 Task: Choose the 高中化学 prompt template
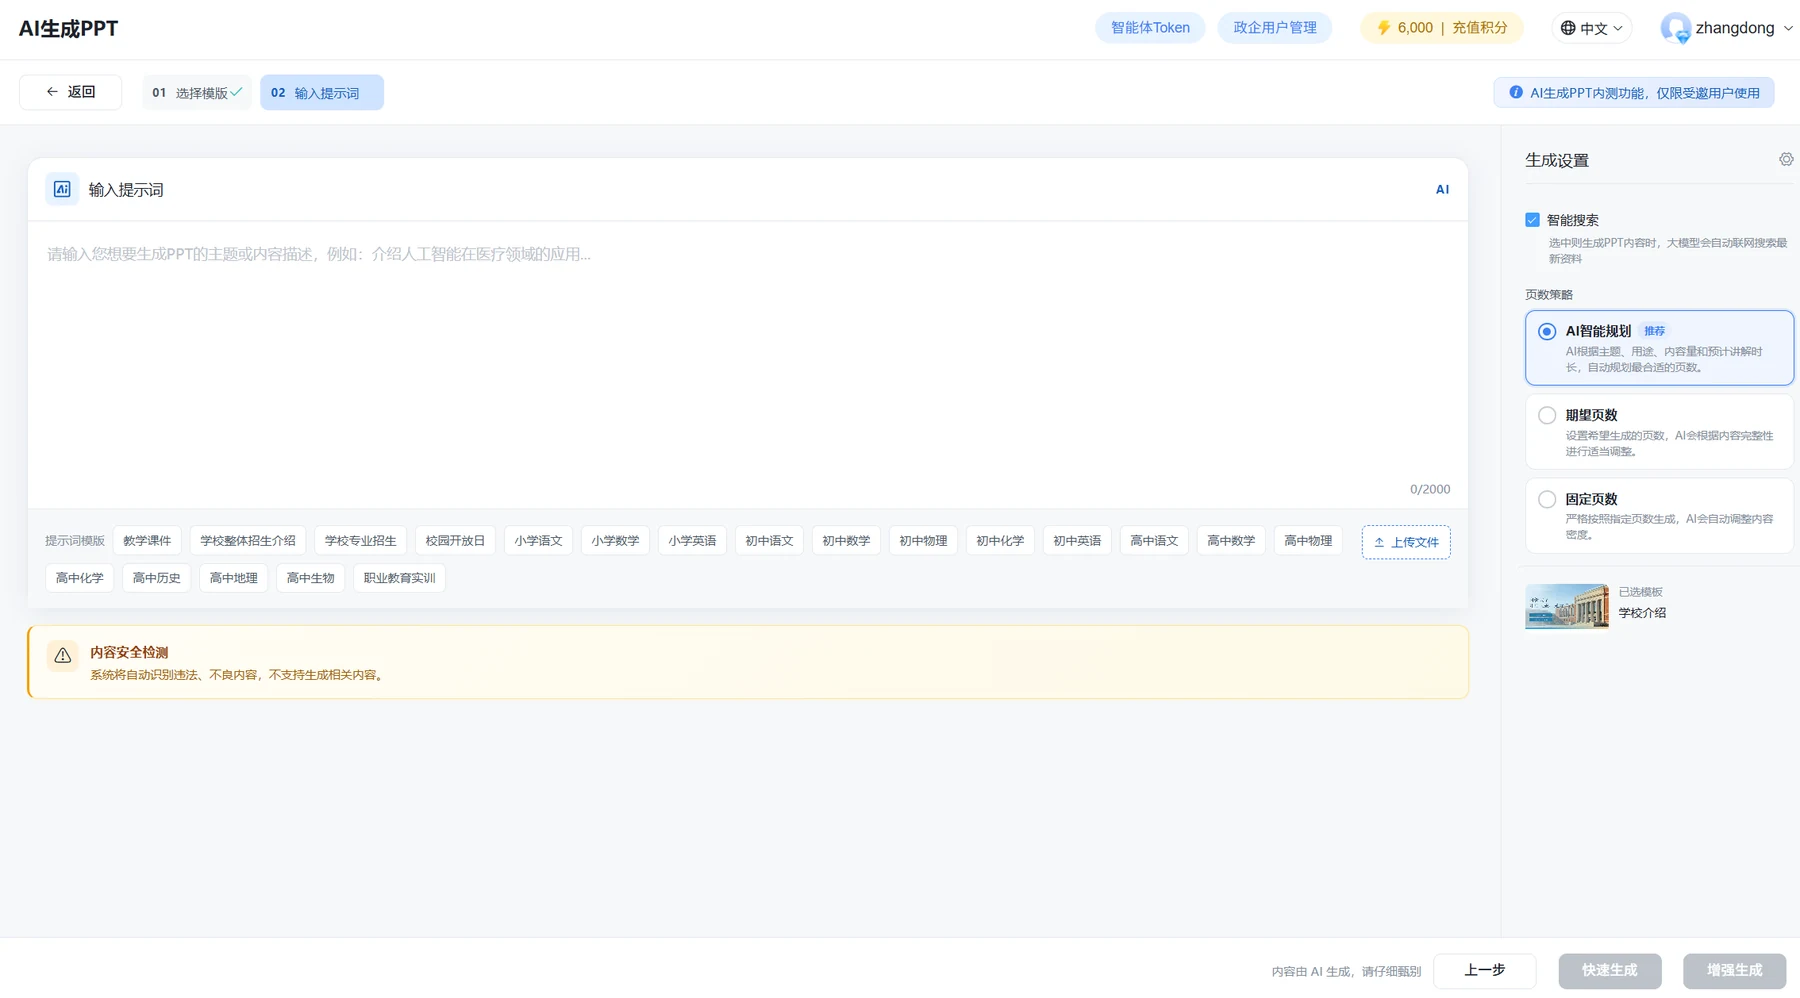point(80,578)
